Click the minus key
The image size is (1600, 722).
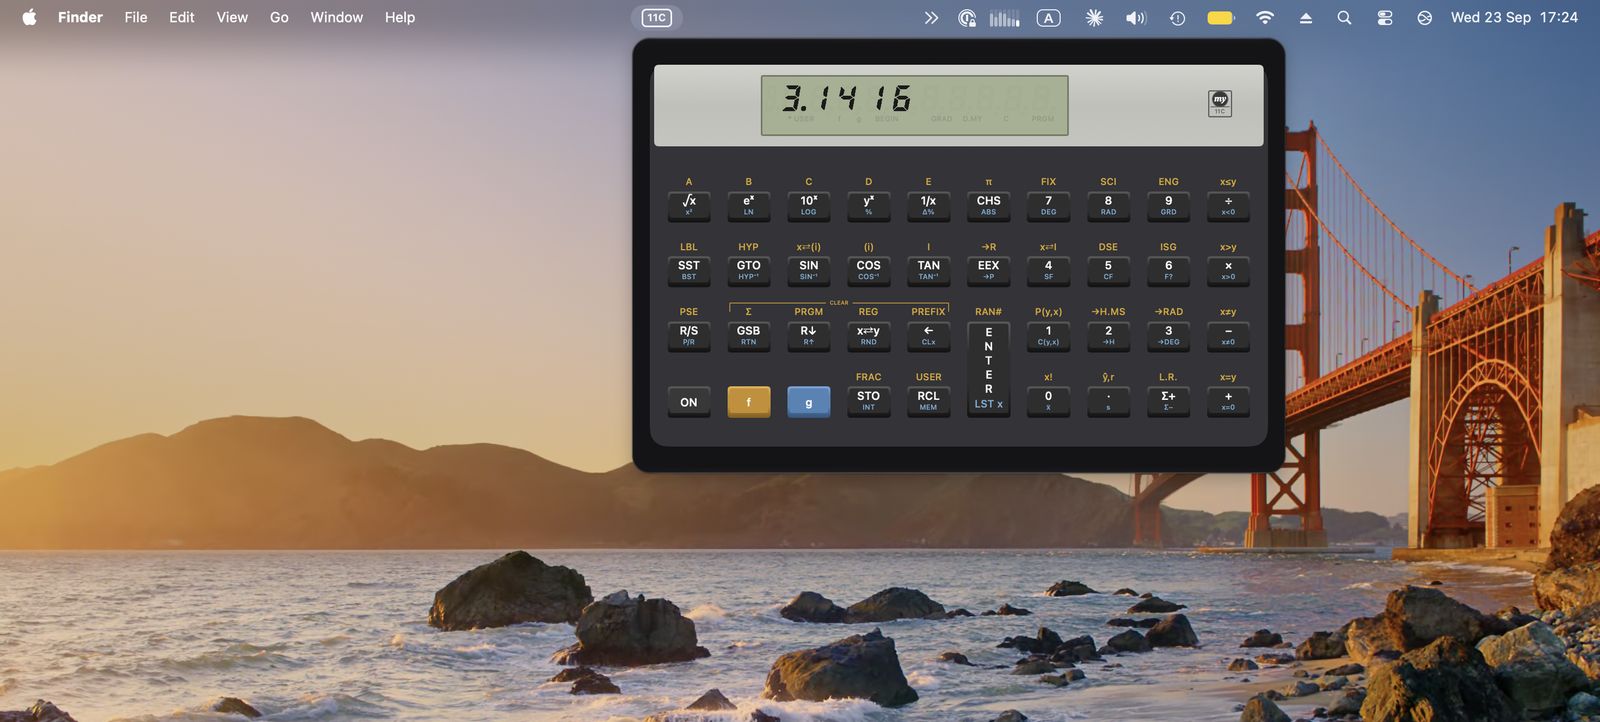tap(1229, 335)
